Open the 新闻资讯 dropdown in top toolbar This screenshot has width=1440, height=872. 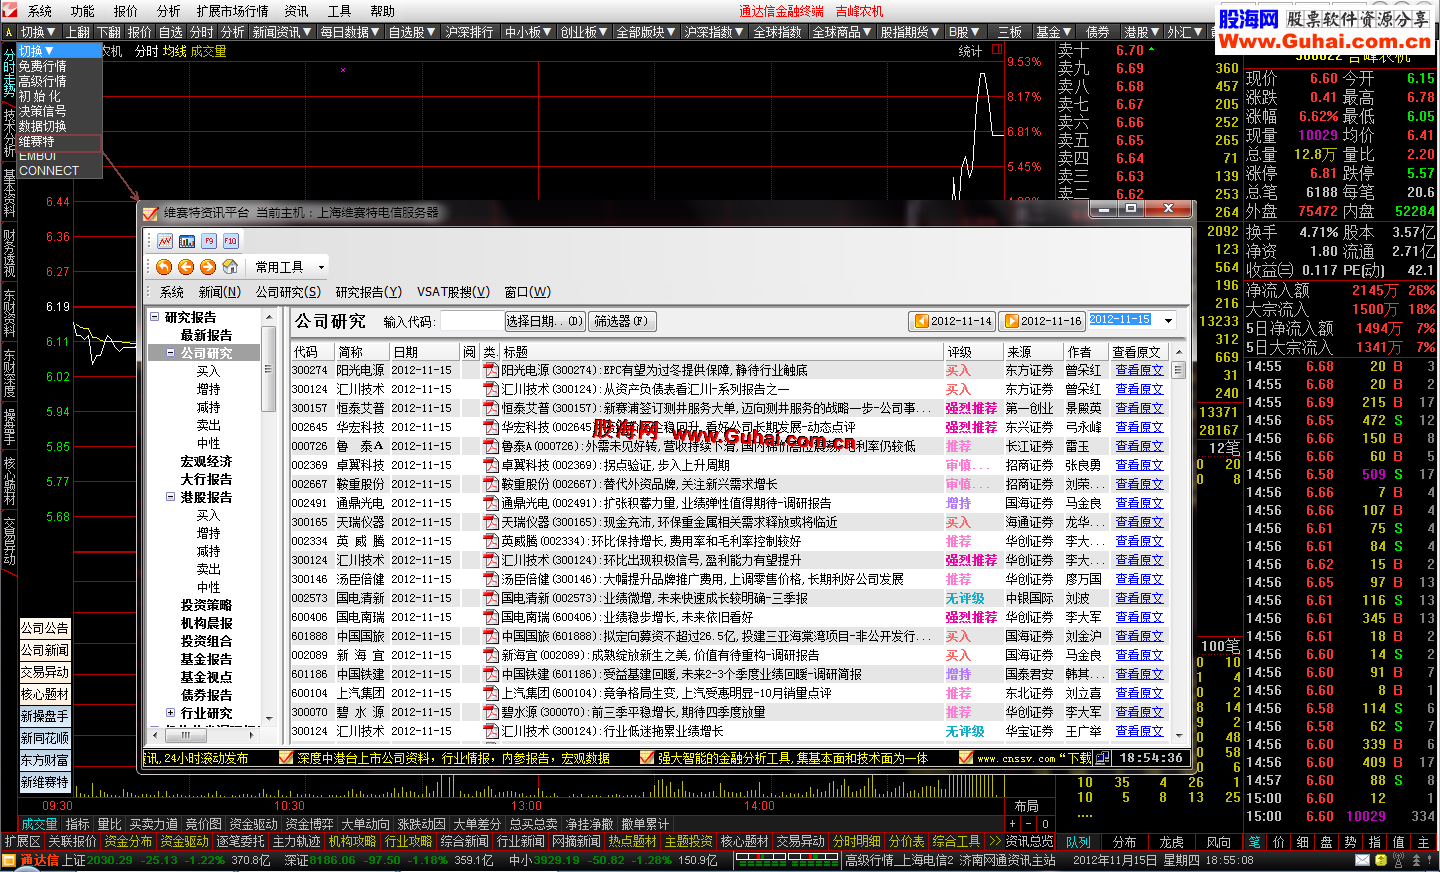click(x=283, y=32)
